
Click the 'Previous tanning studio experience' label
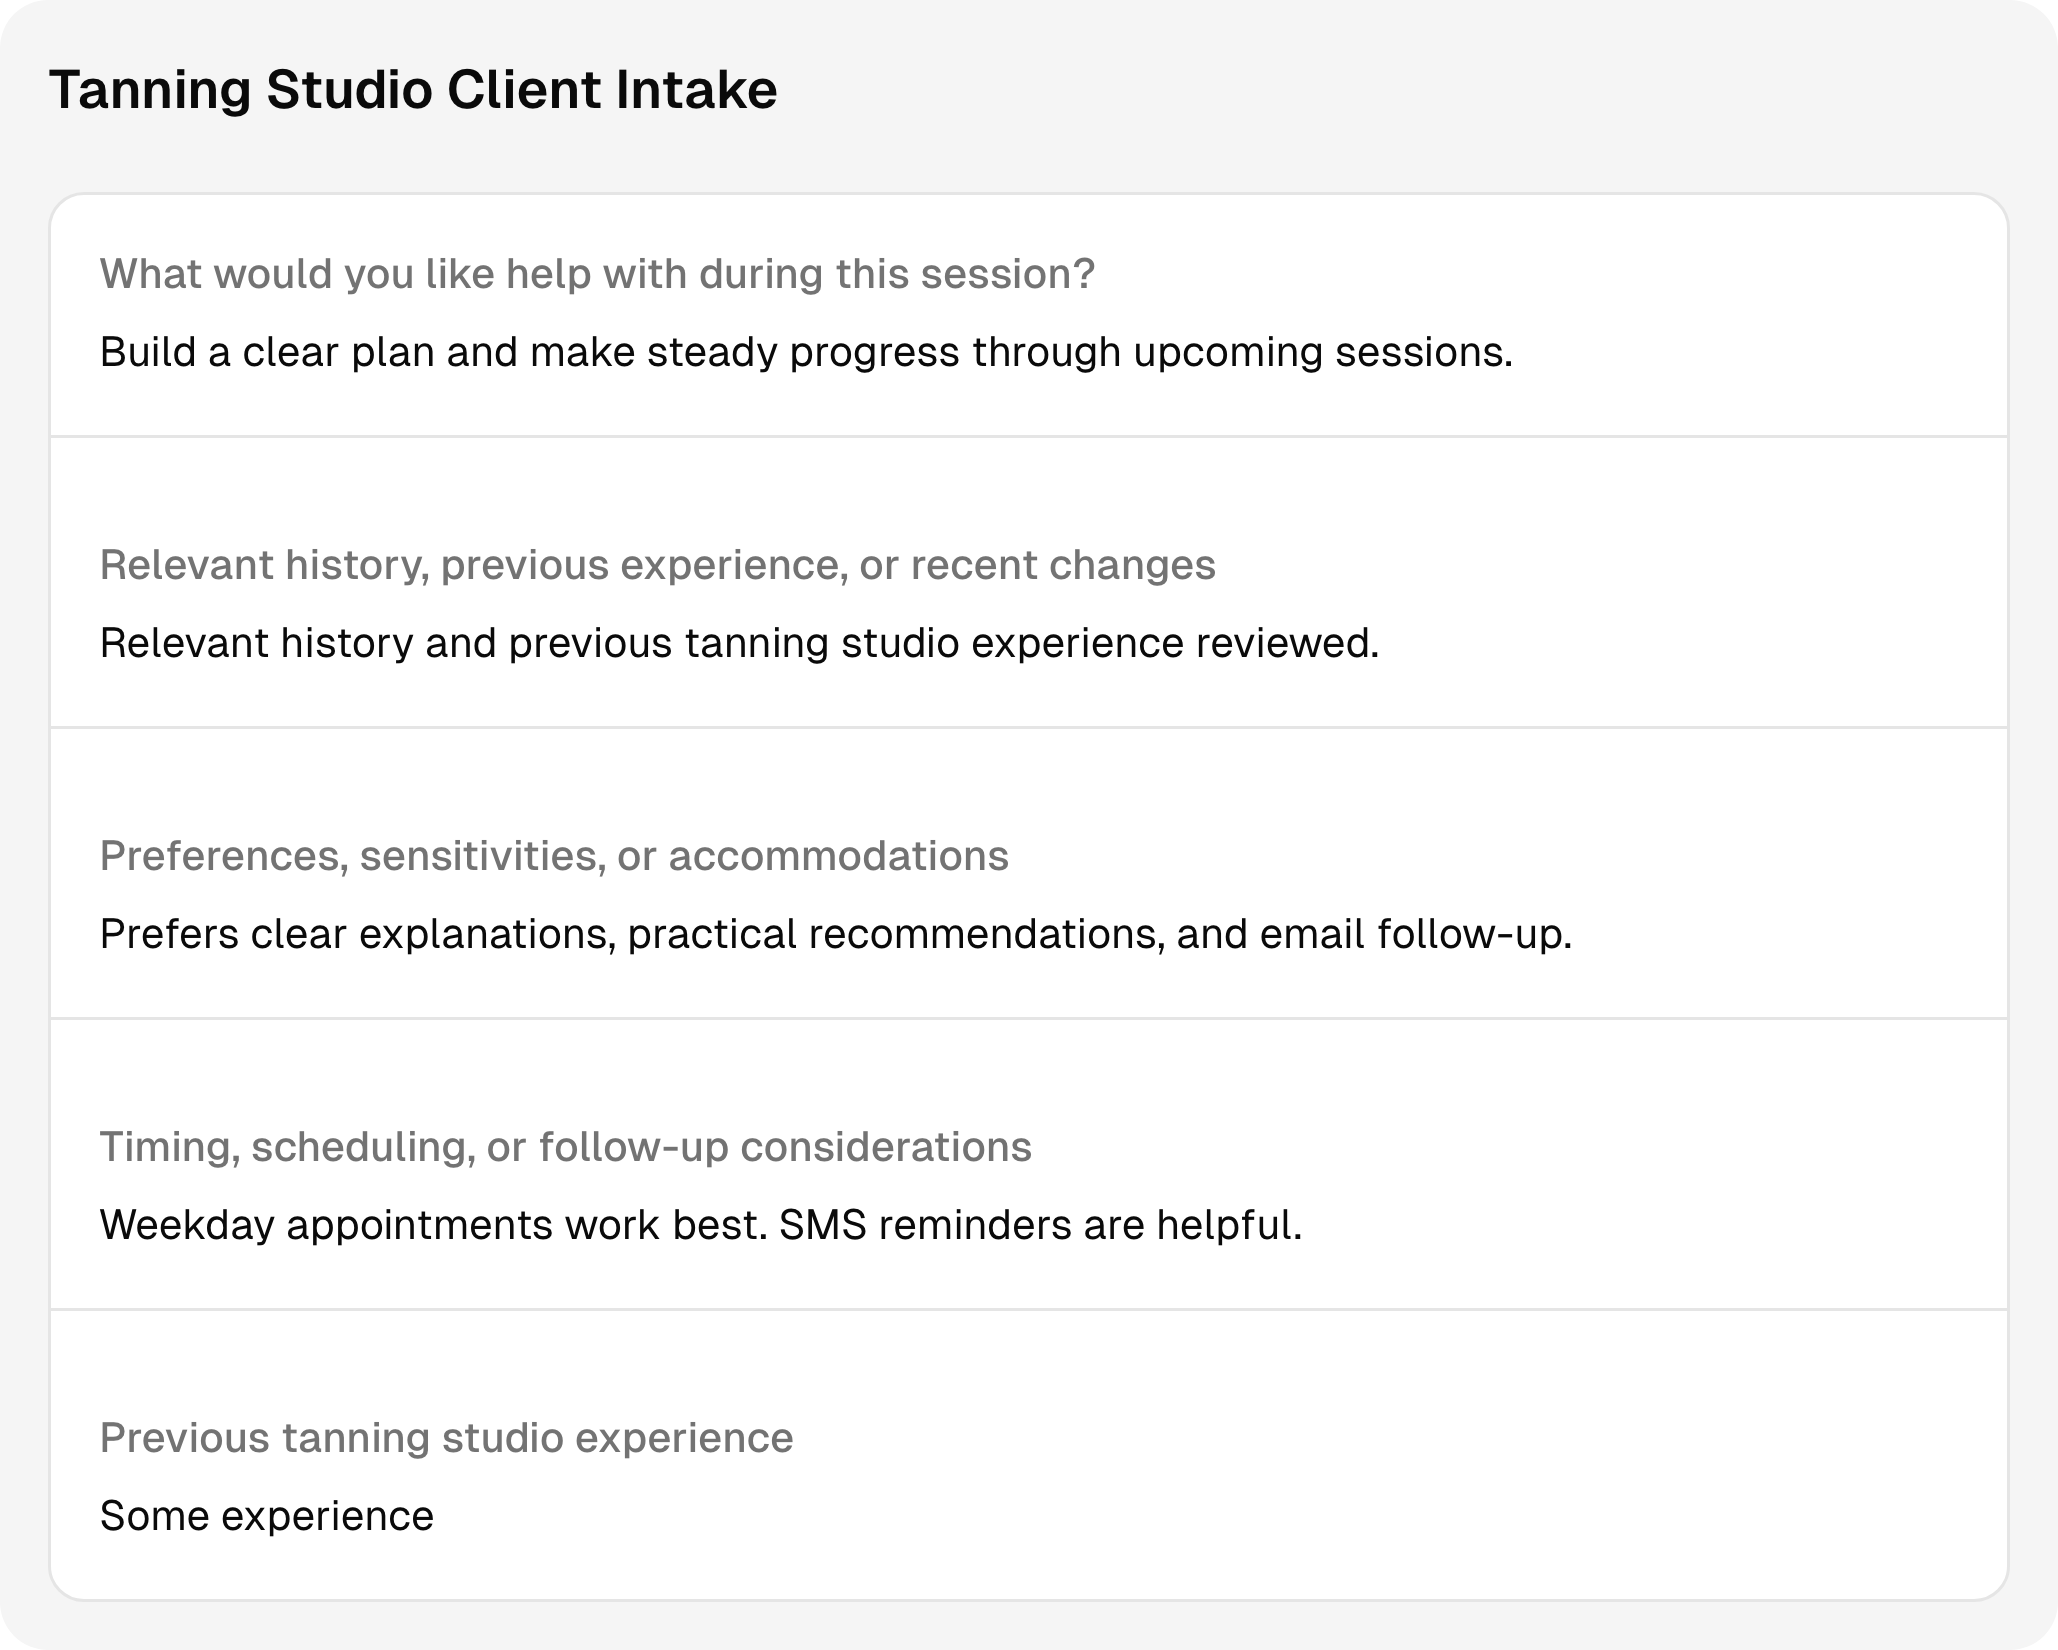447,1438
